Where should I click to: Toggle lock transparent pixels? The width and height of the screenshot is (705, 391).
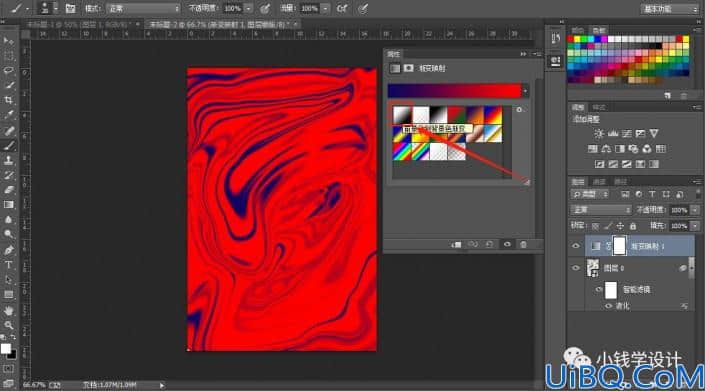(x=595, y=226)
